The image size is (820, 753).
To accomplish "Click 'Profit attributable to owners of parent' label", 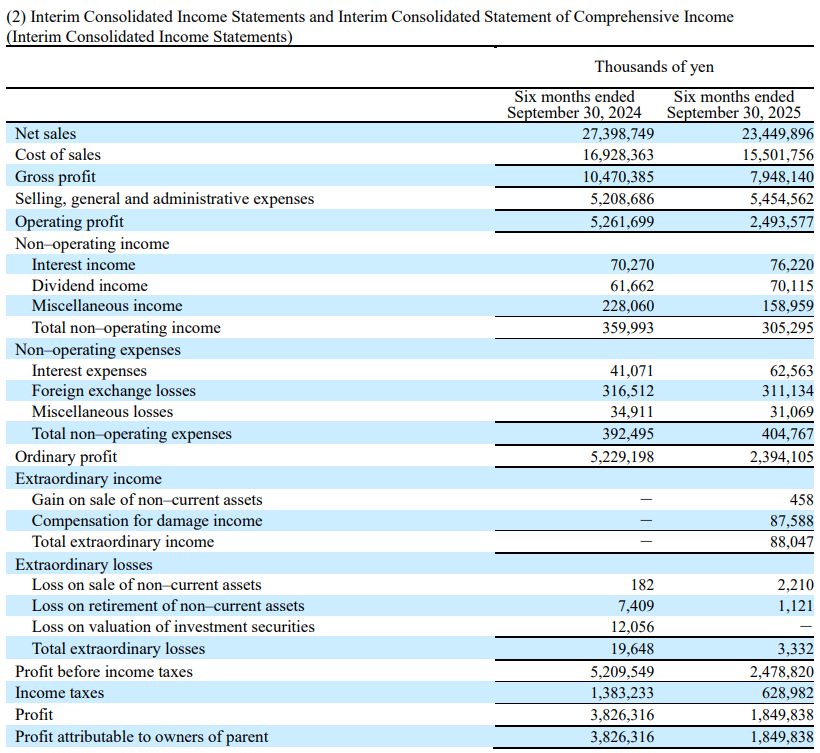I will [x=141, y=737].
